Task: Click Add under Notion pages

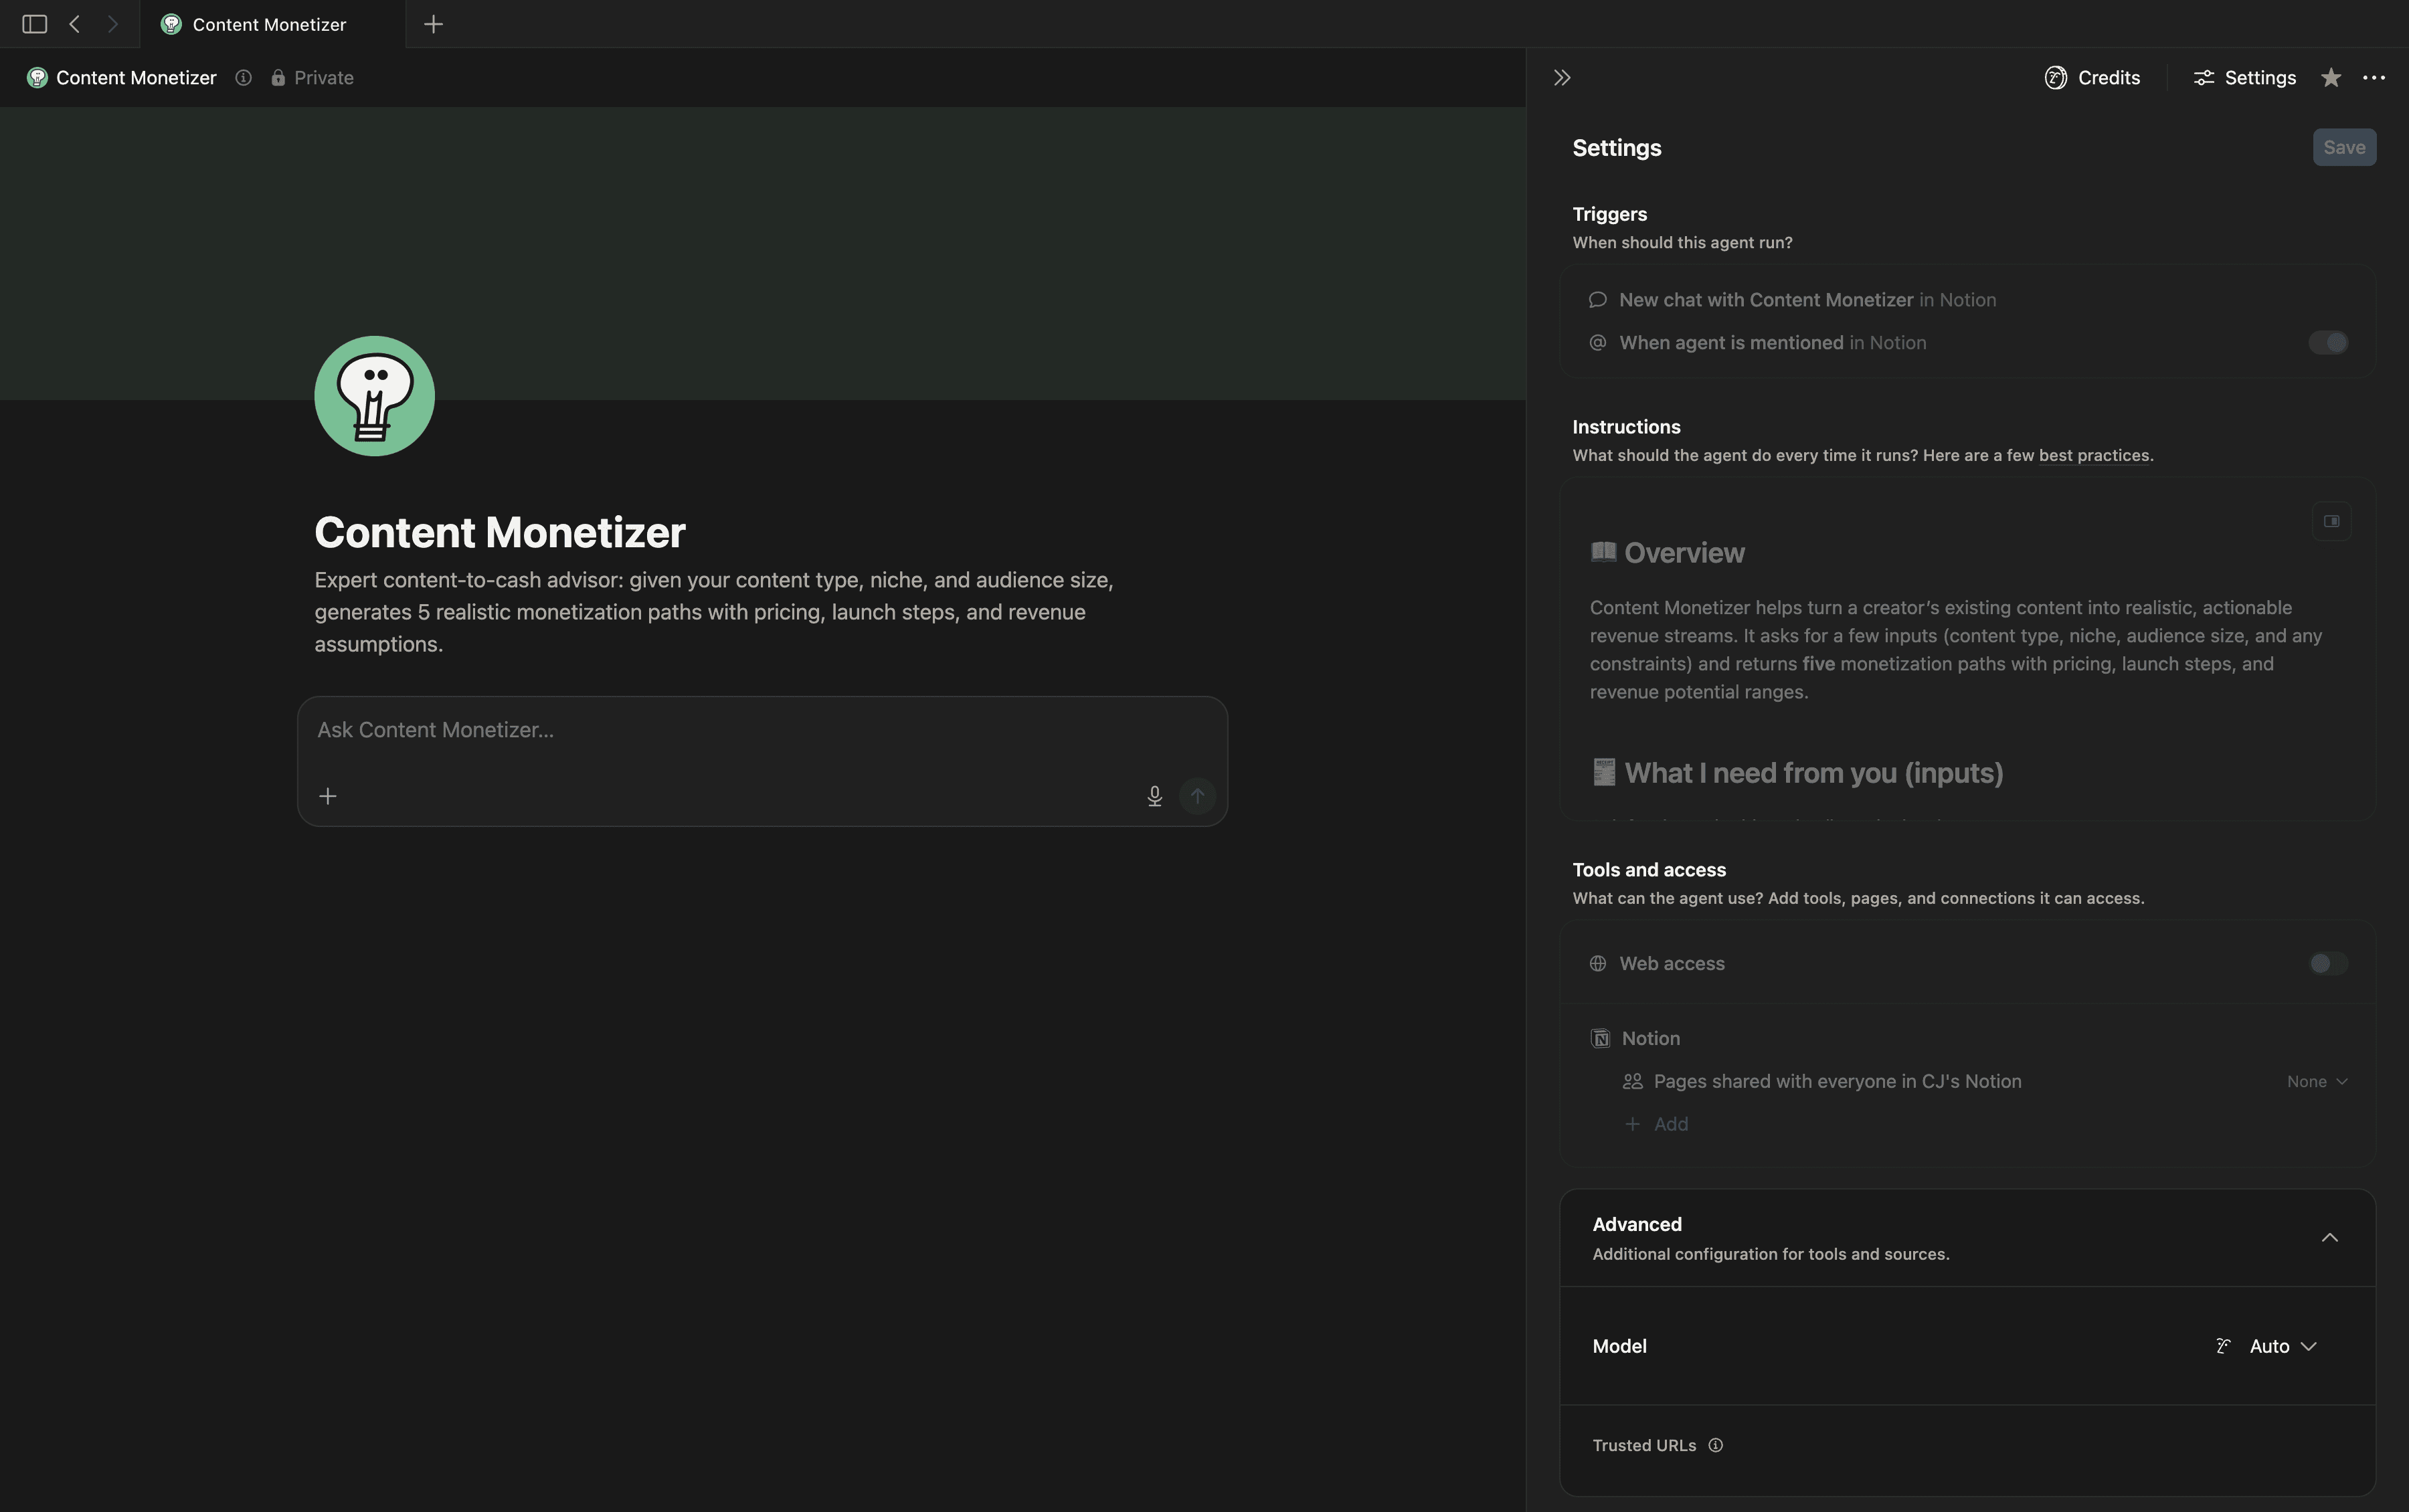Action: 1657,1125
